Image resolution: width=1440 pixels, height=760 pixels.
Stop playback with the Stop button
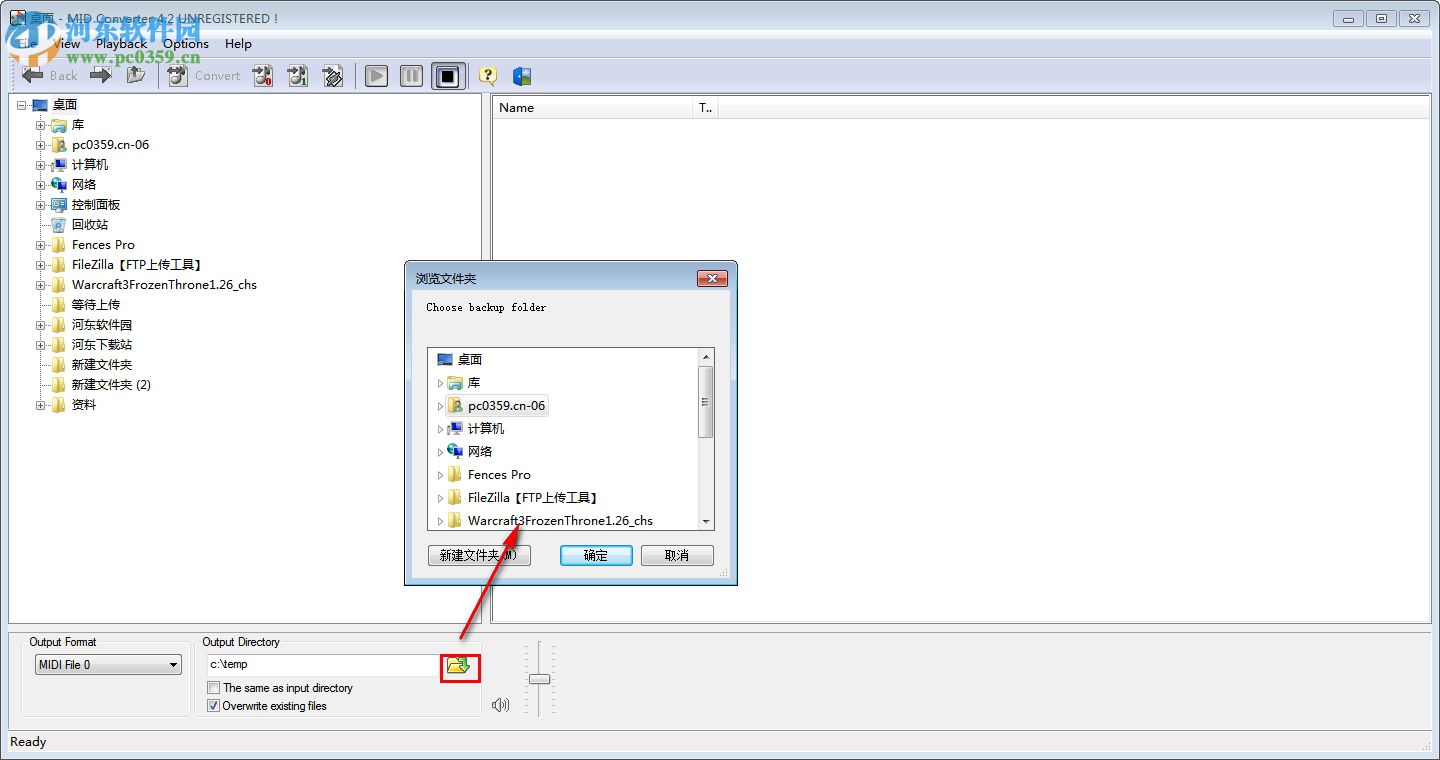pyautogui.click(x=447, y=76)
